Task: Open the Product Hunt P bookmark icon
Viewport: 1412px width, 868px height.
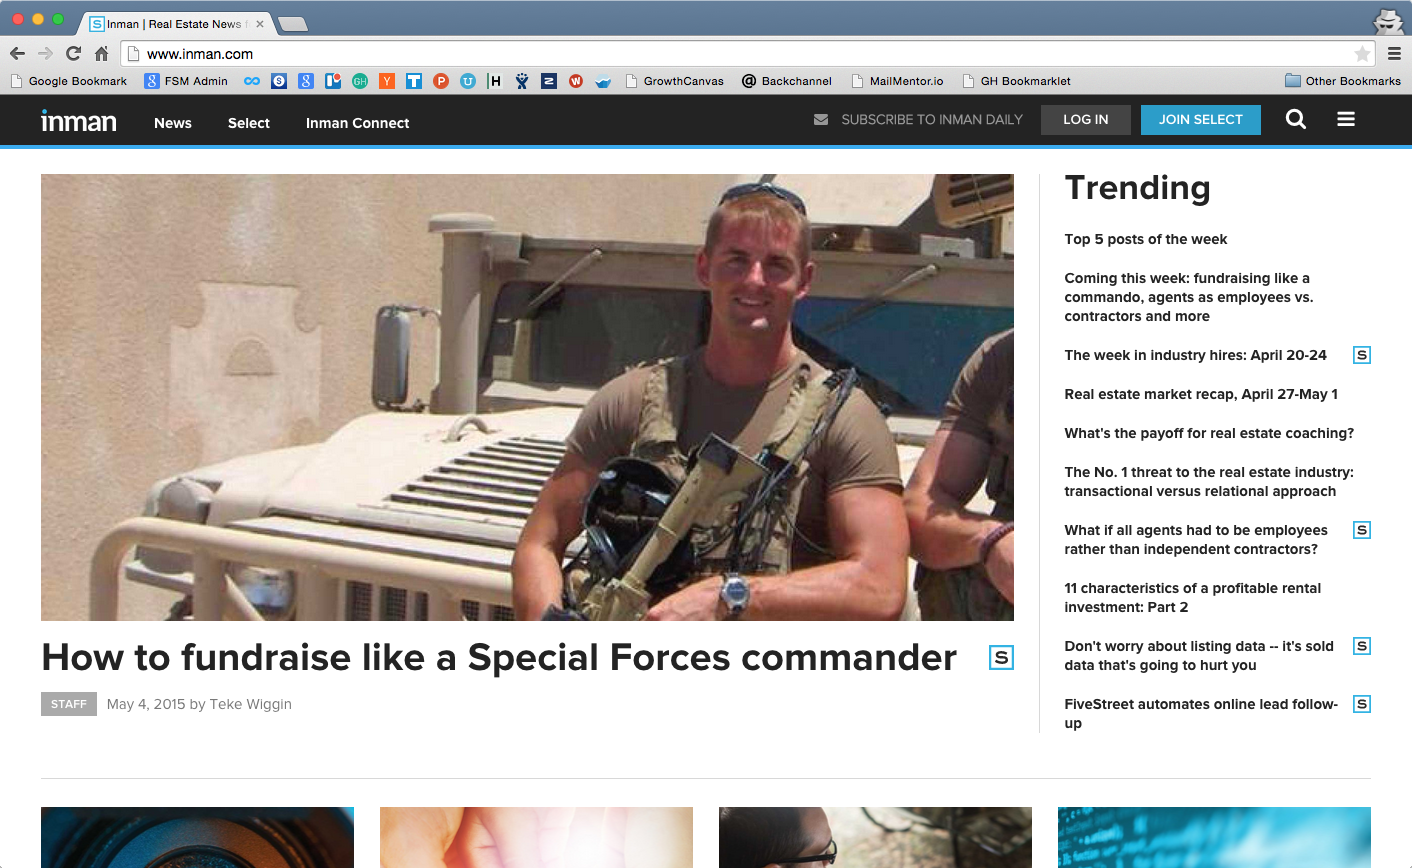Action: pyautogui.click(x=441, y=81)
